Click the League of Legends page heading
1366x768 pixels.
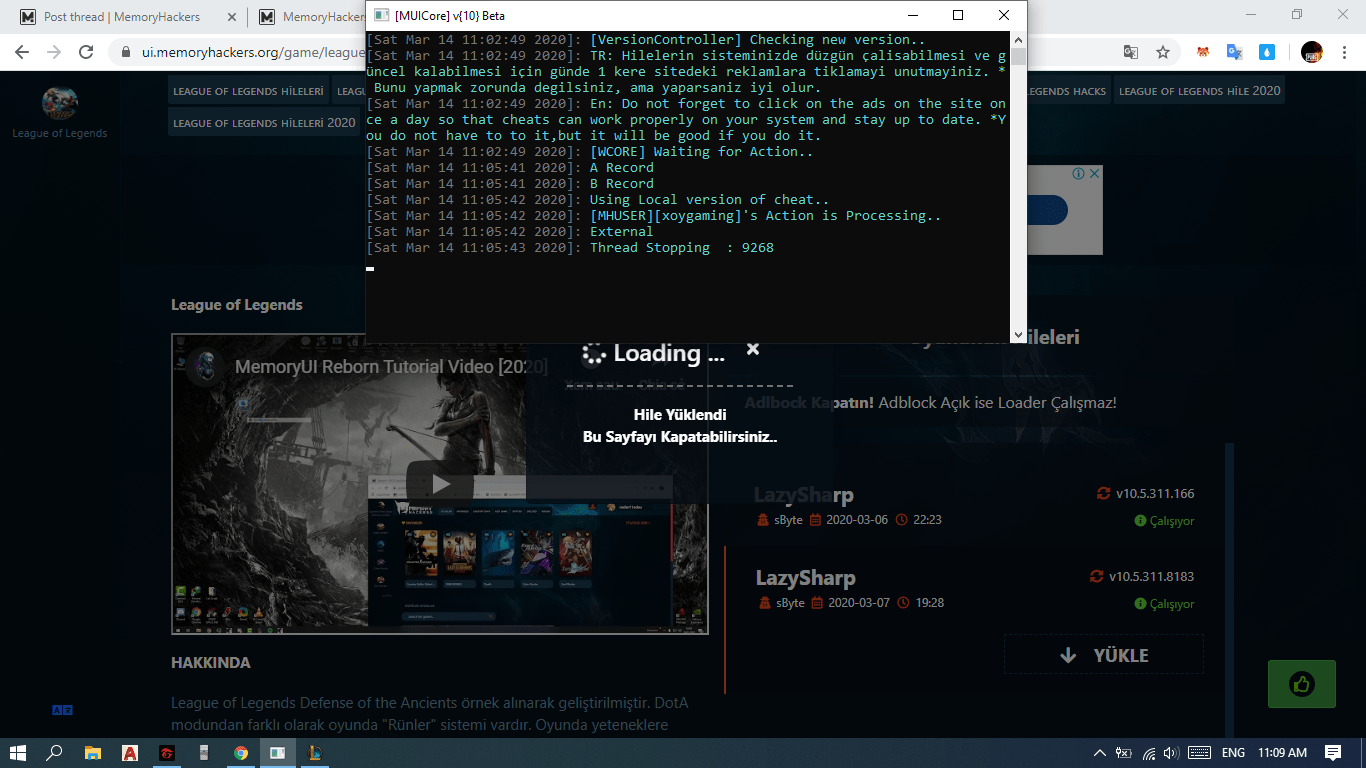tap(237, 305)
